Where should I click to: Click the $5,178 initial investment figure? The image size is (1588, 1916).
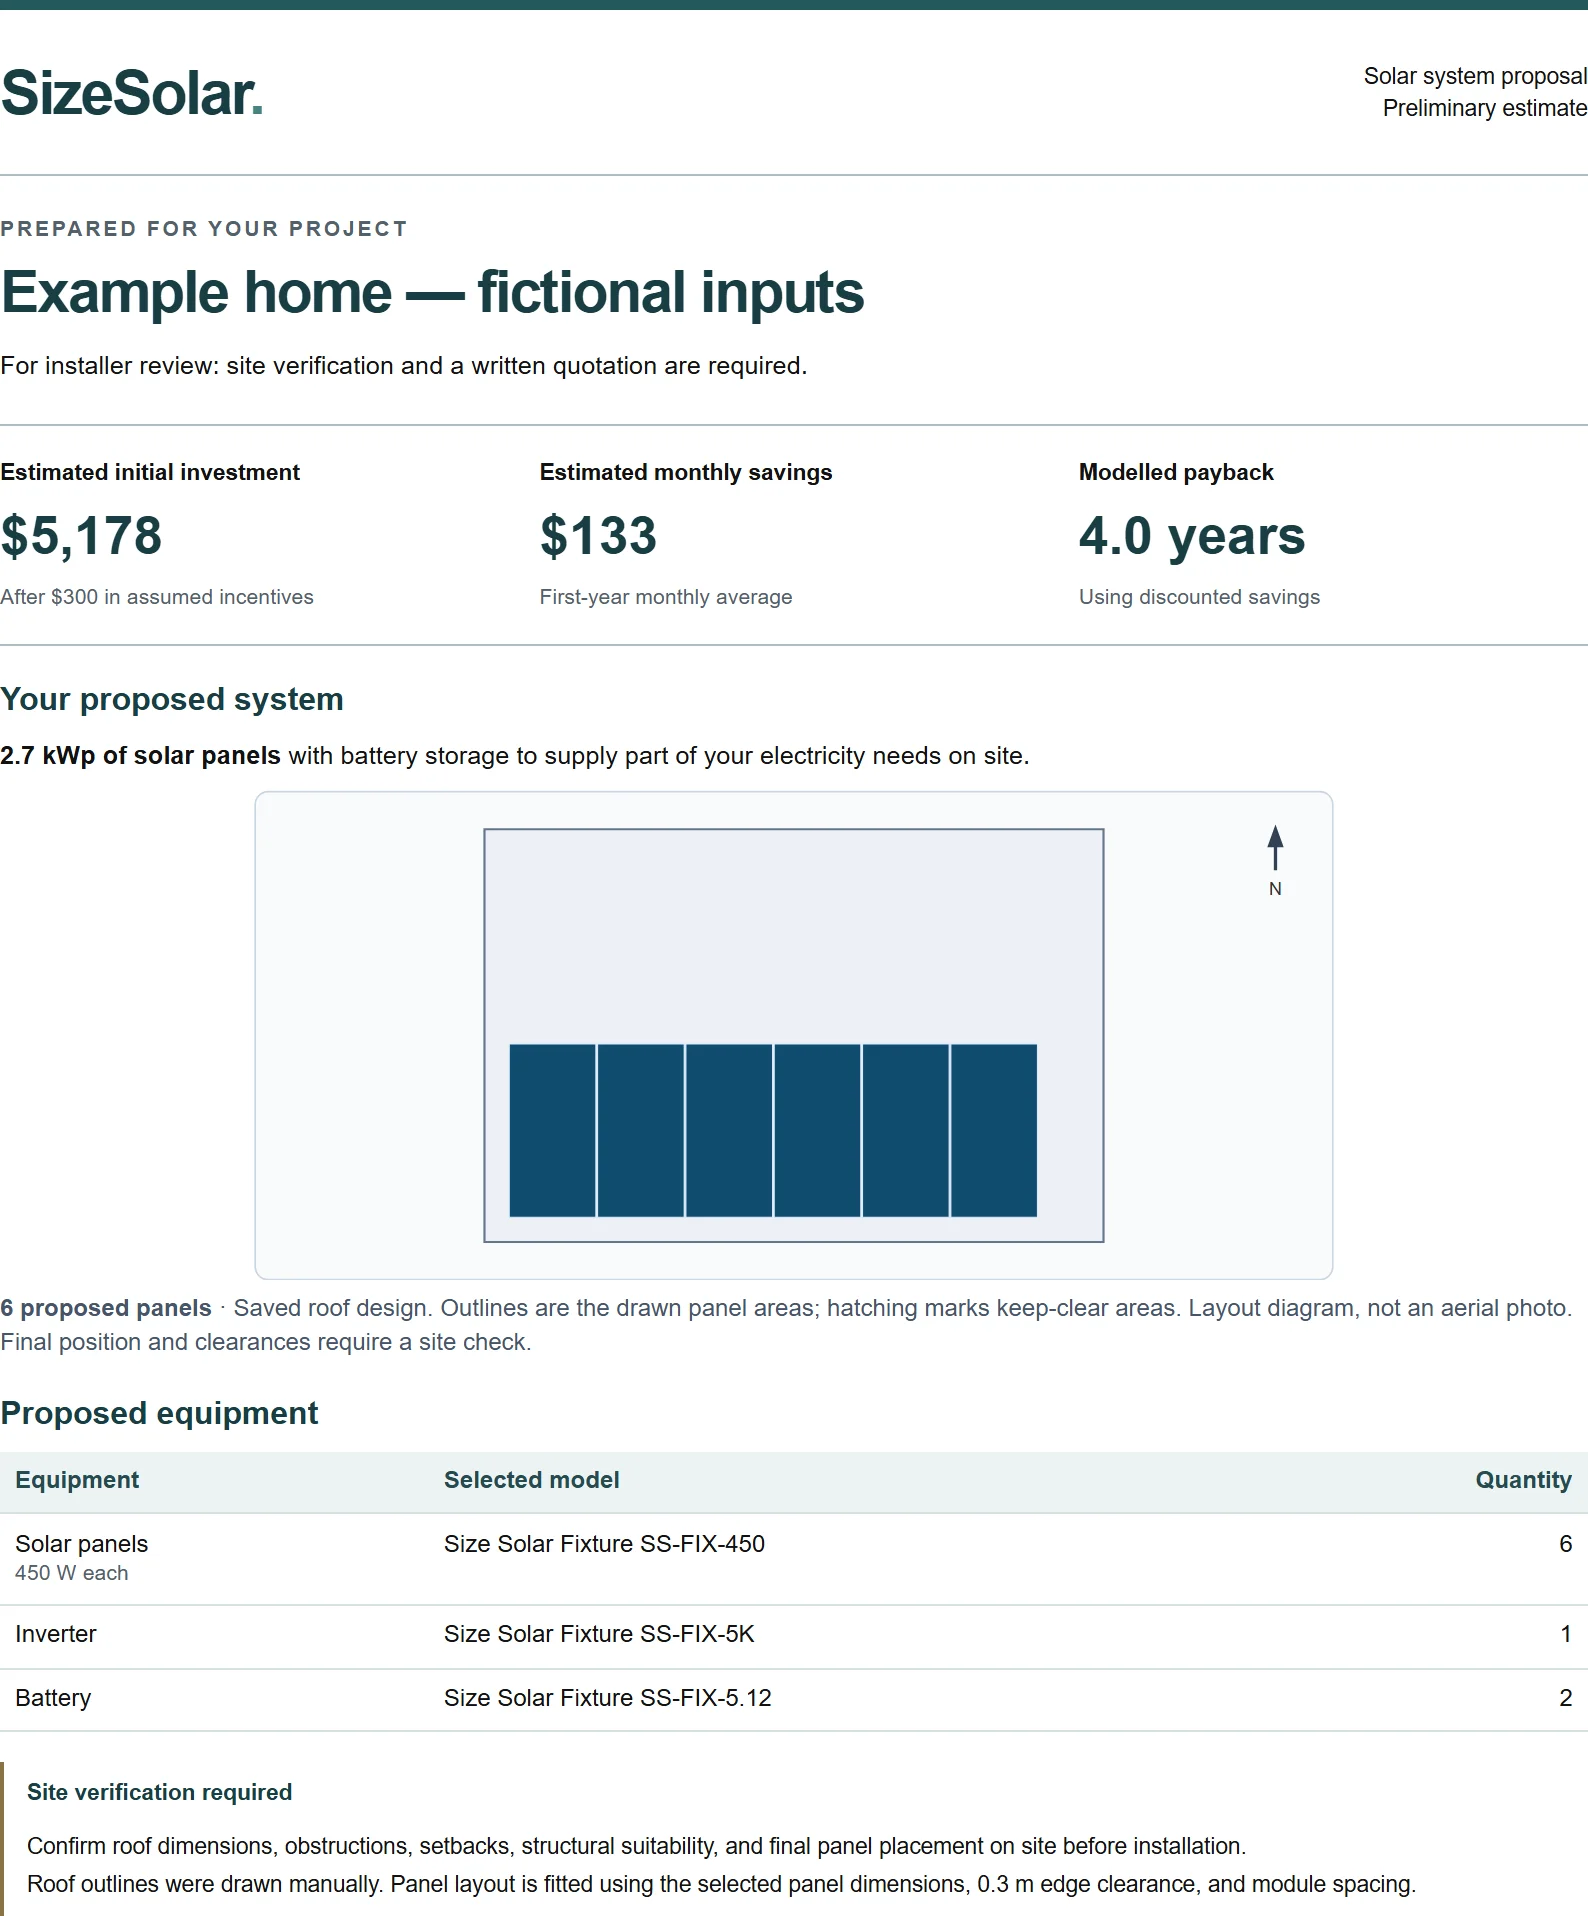point(81,536)
